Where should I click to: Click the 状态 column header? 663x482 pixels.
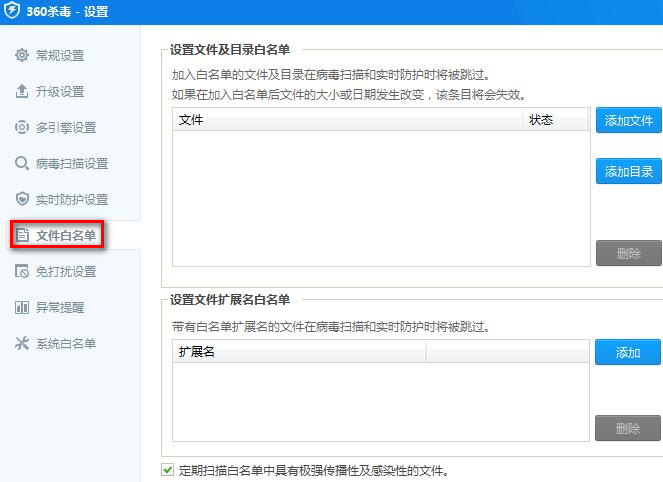point(555,120)
